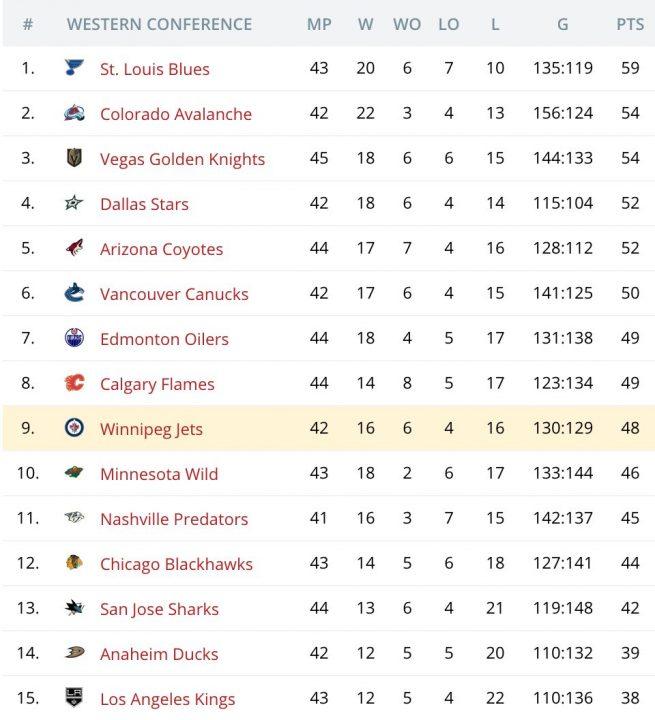Click the Western Conference header label
Screen dimensions: 655x720
[159, 24]
